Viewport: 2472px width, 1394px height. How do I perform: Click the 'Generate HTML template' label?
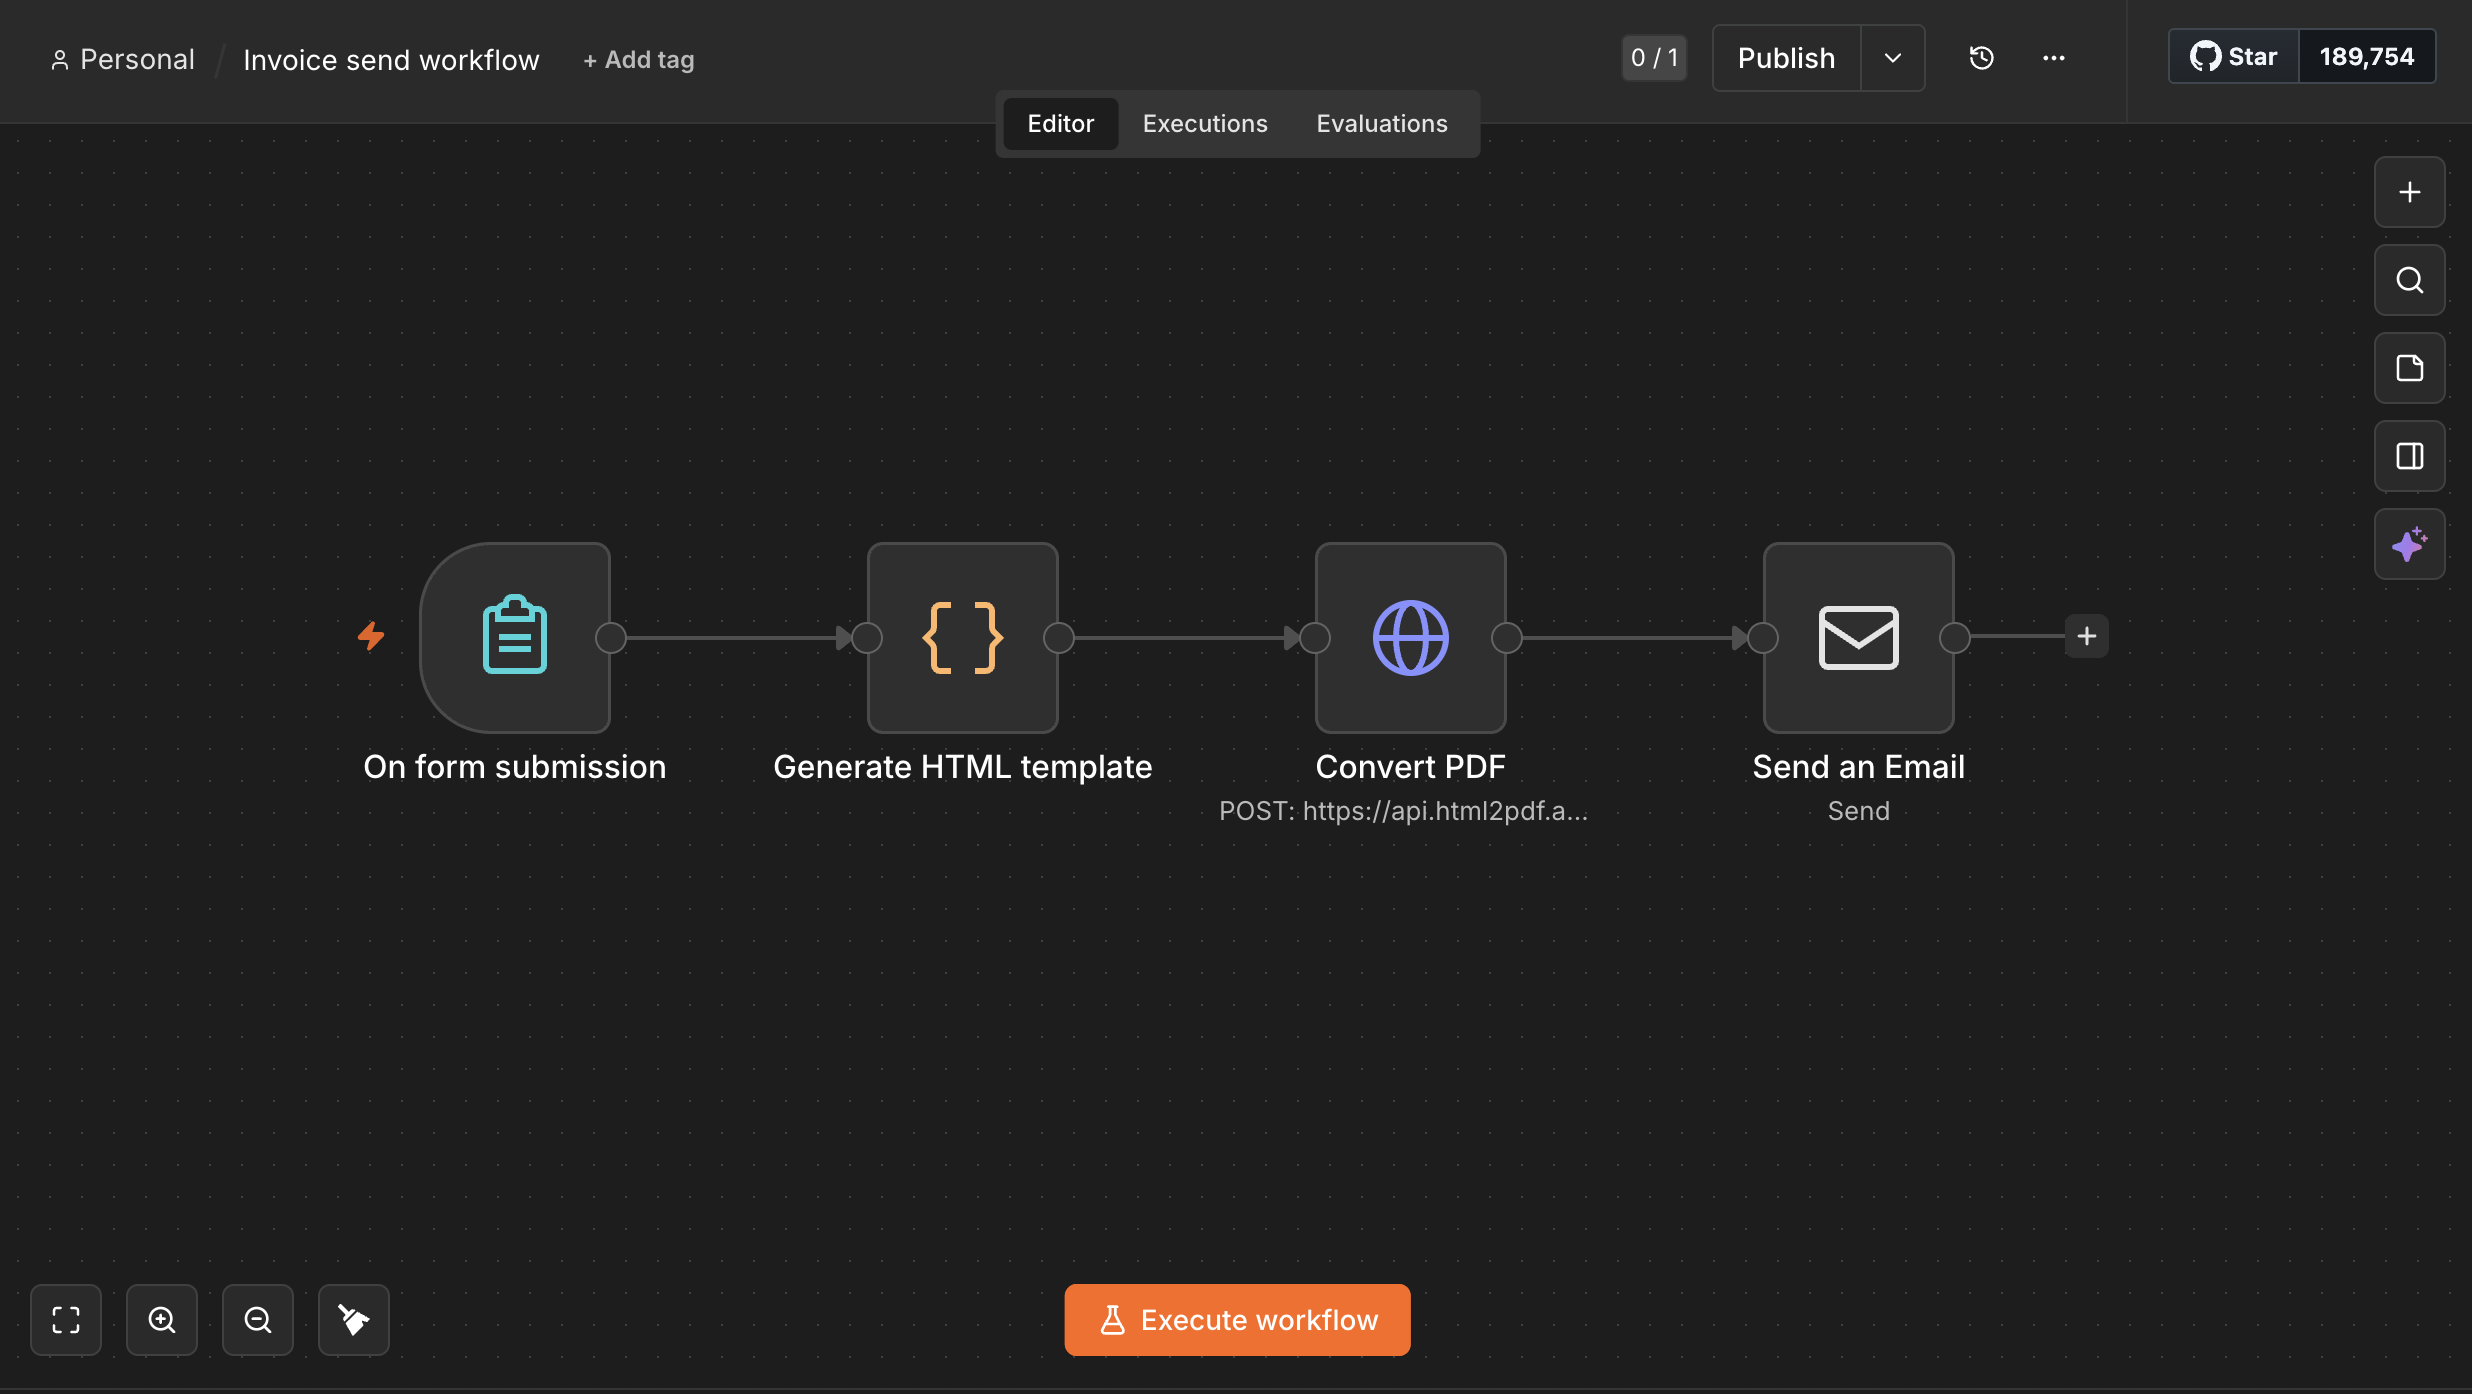pyautogui.click(x=963, y=767)
